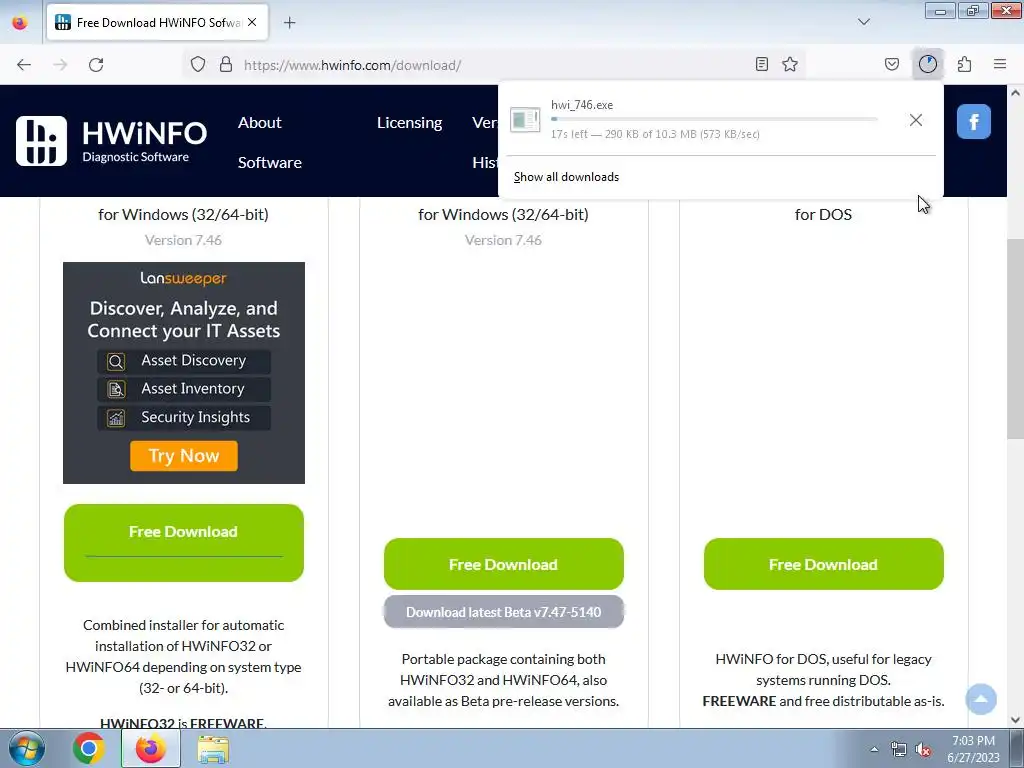Cancel the hwi_746.exe download
This screenshot has height=768, width=1024.
[x=916, y=120]
